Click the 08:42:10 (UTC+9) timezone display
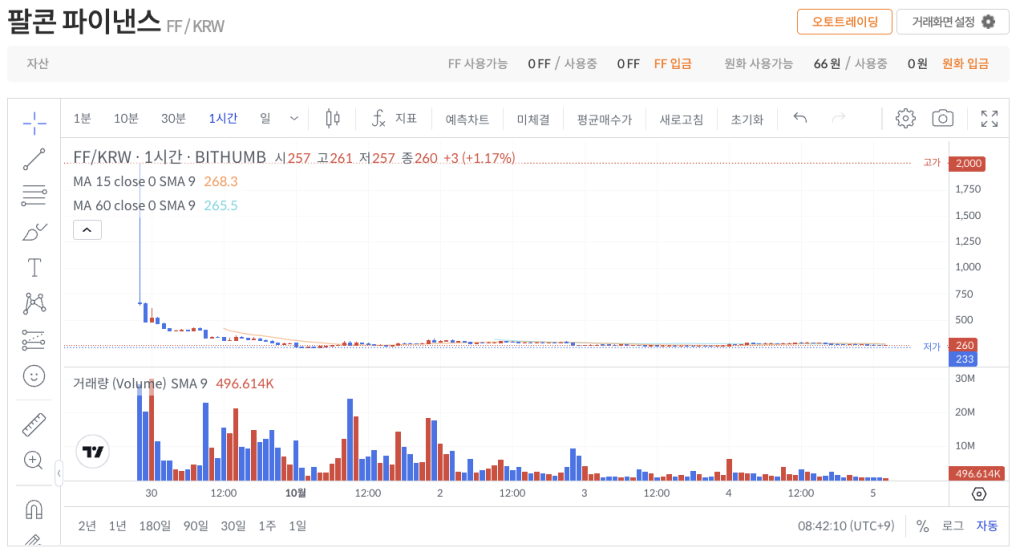This screenshot has height=560, width=1024. (x=845, y=526)
